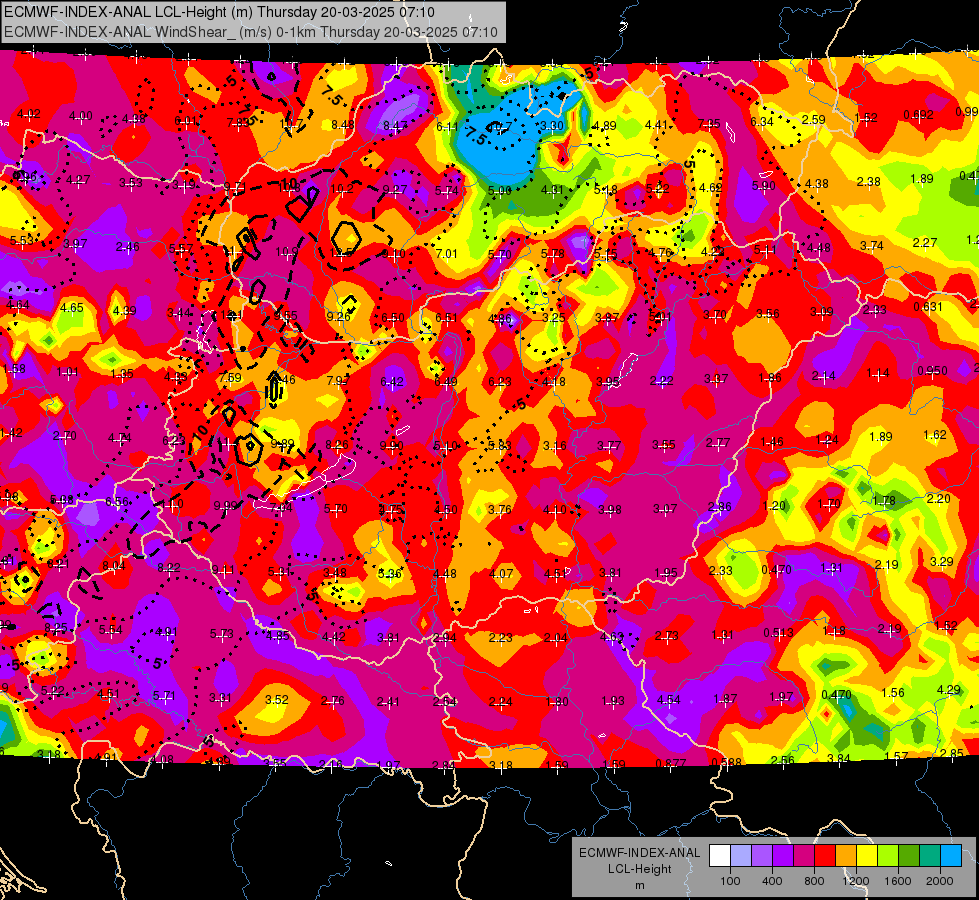Click the violet swatch above 400

(x=782, y=856)
